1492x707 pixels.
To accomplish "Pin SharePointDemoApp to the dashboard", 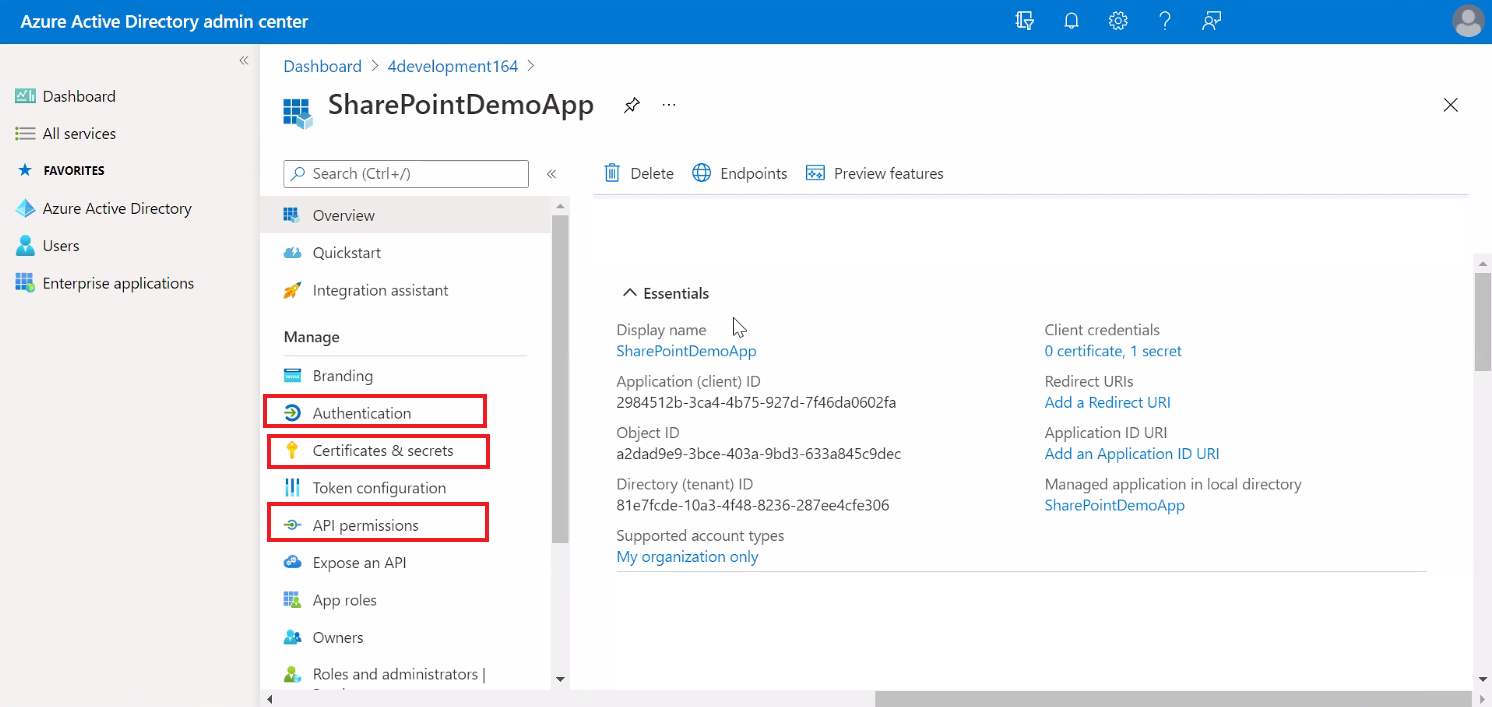I will [x=631, y=105].
